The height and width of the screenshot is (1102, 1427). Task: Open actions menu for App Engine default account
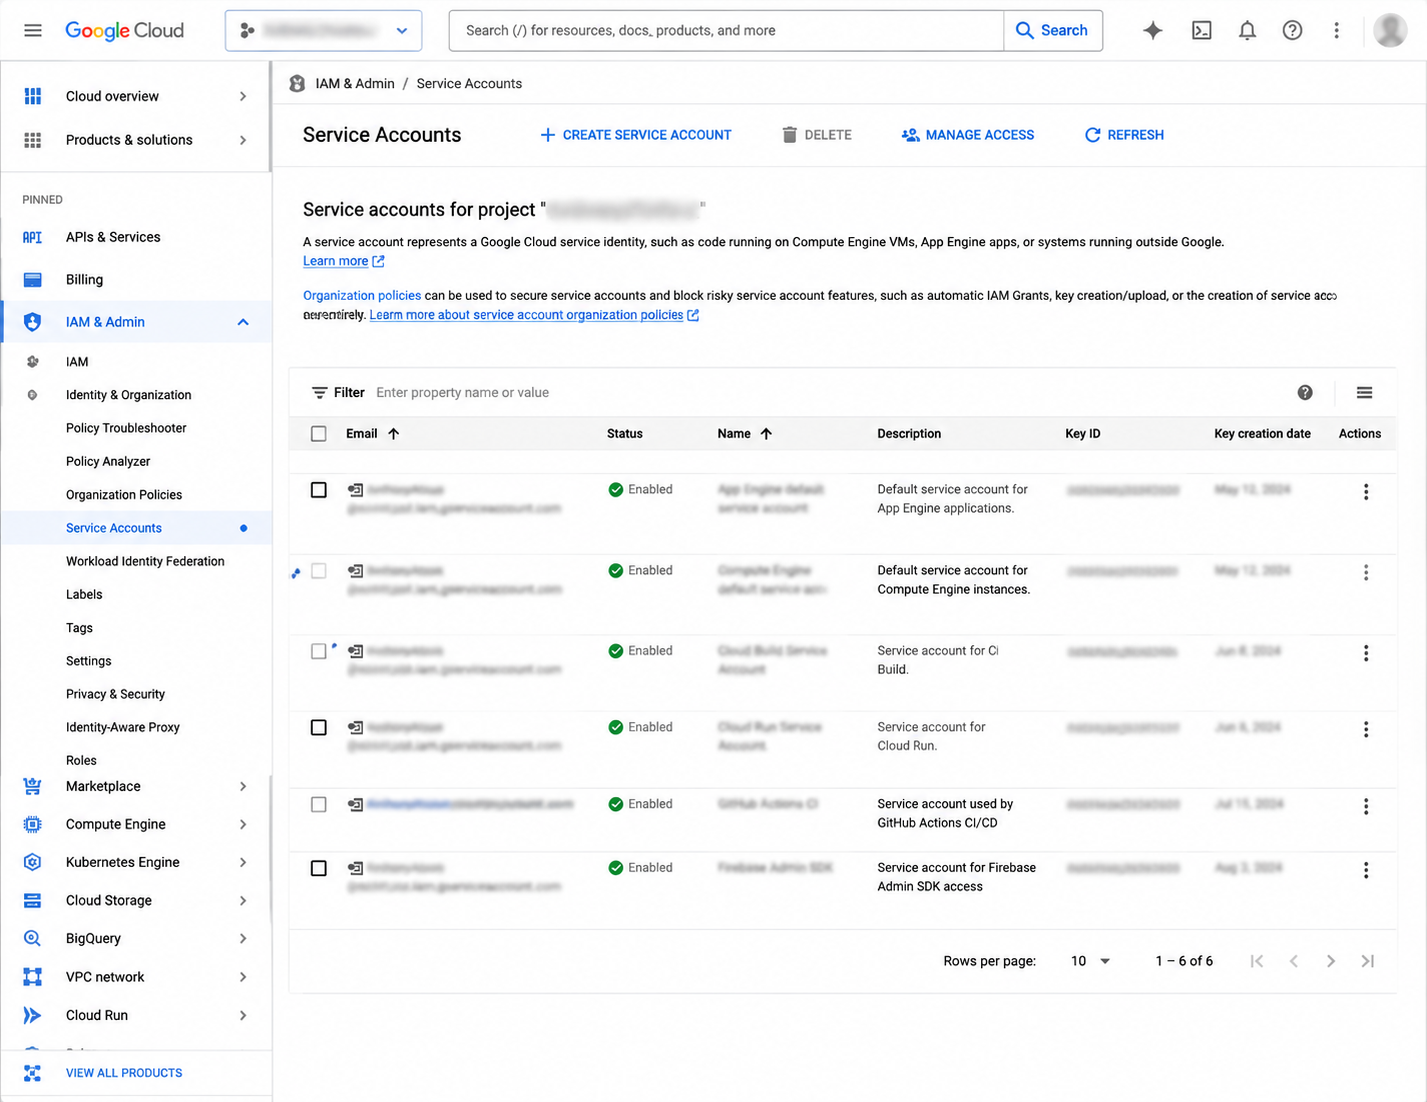[1366, 492]
